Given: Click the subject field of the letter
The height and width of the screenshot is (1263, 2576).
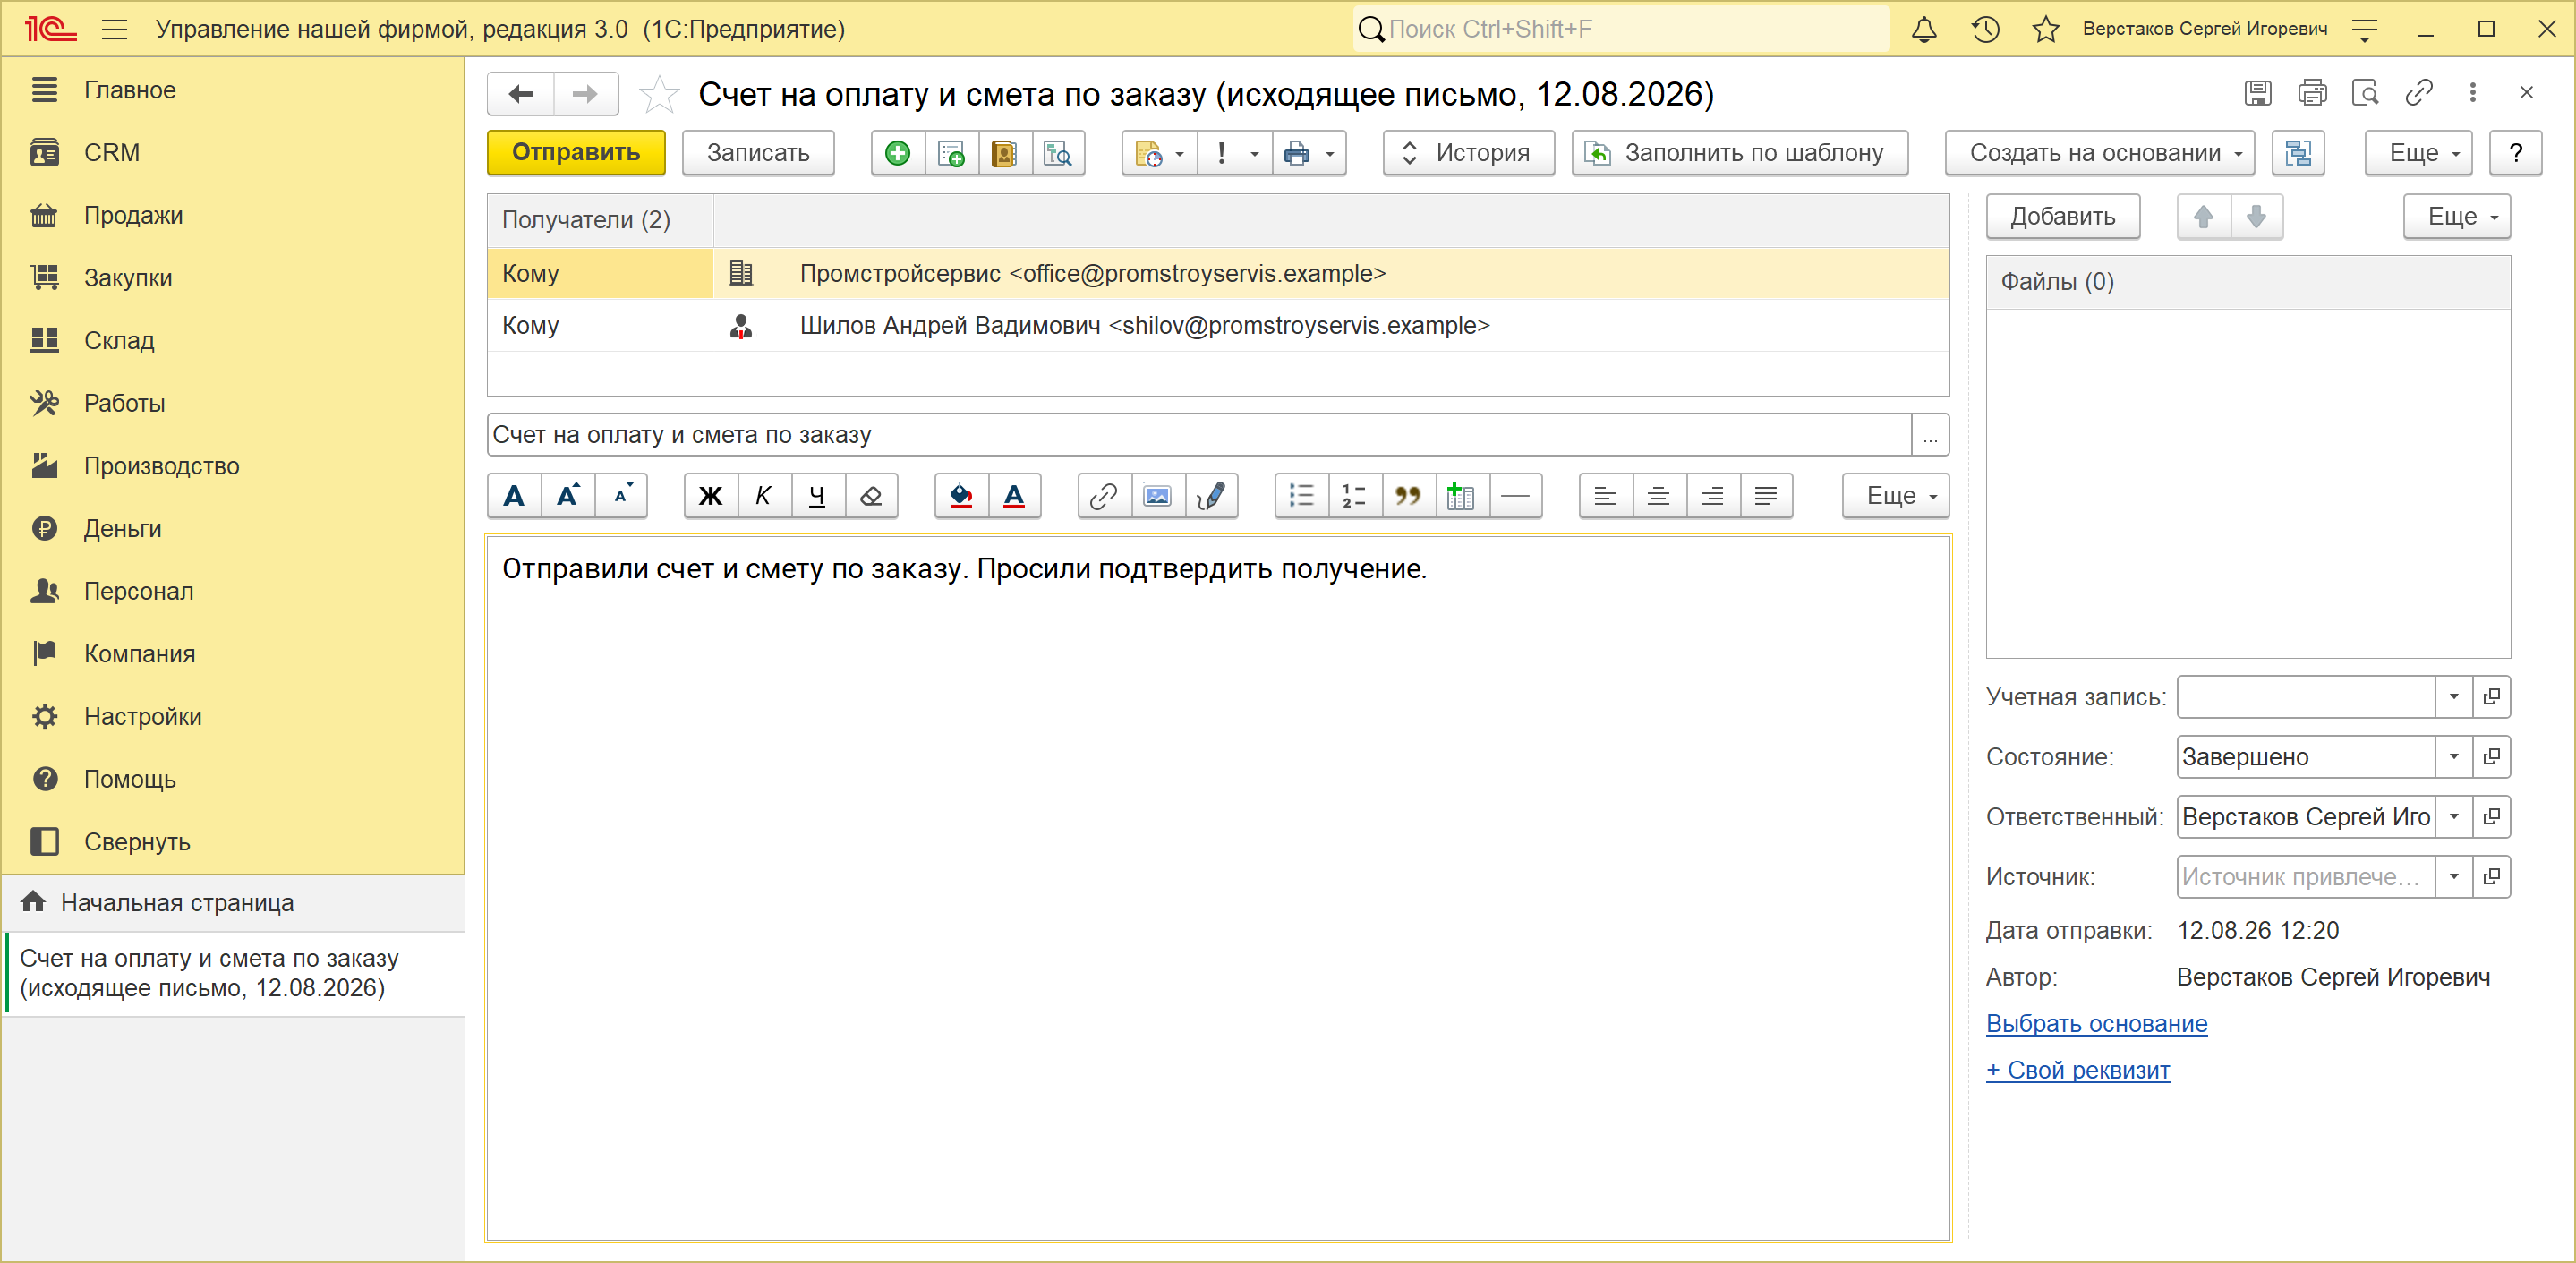Looking at the screenshot, I should [x=1199, y=435].
